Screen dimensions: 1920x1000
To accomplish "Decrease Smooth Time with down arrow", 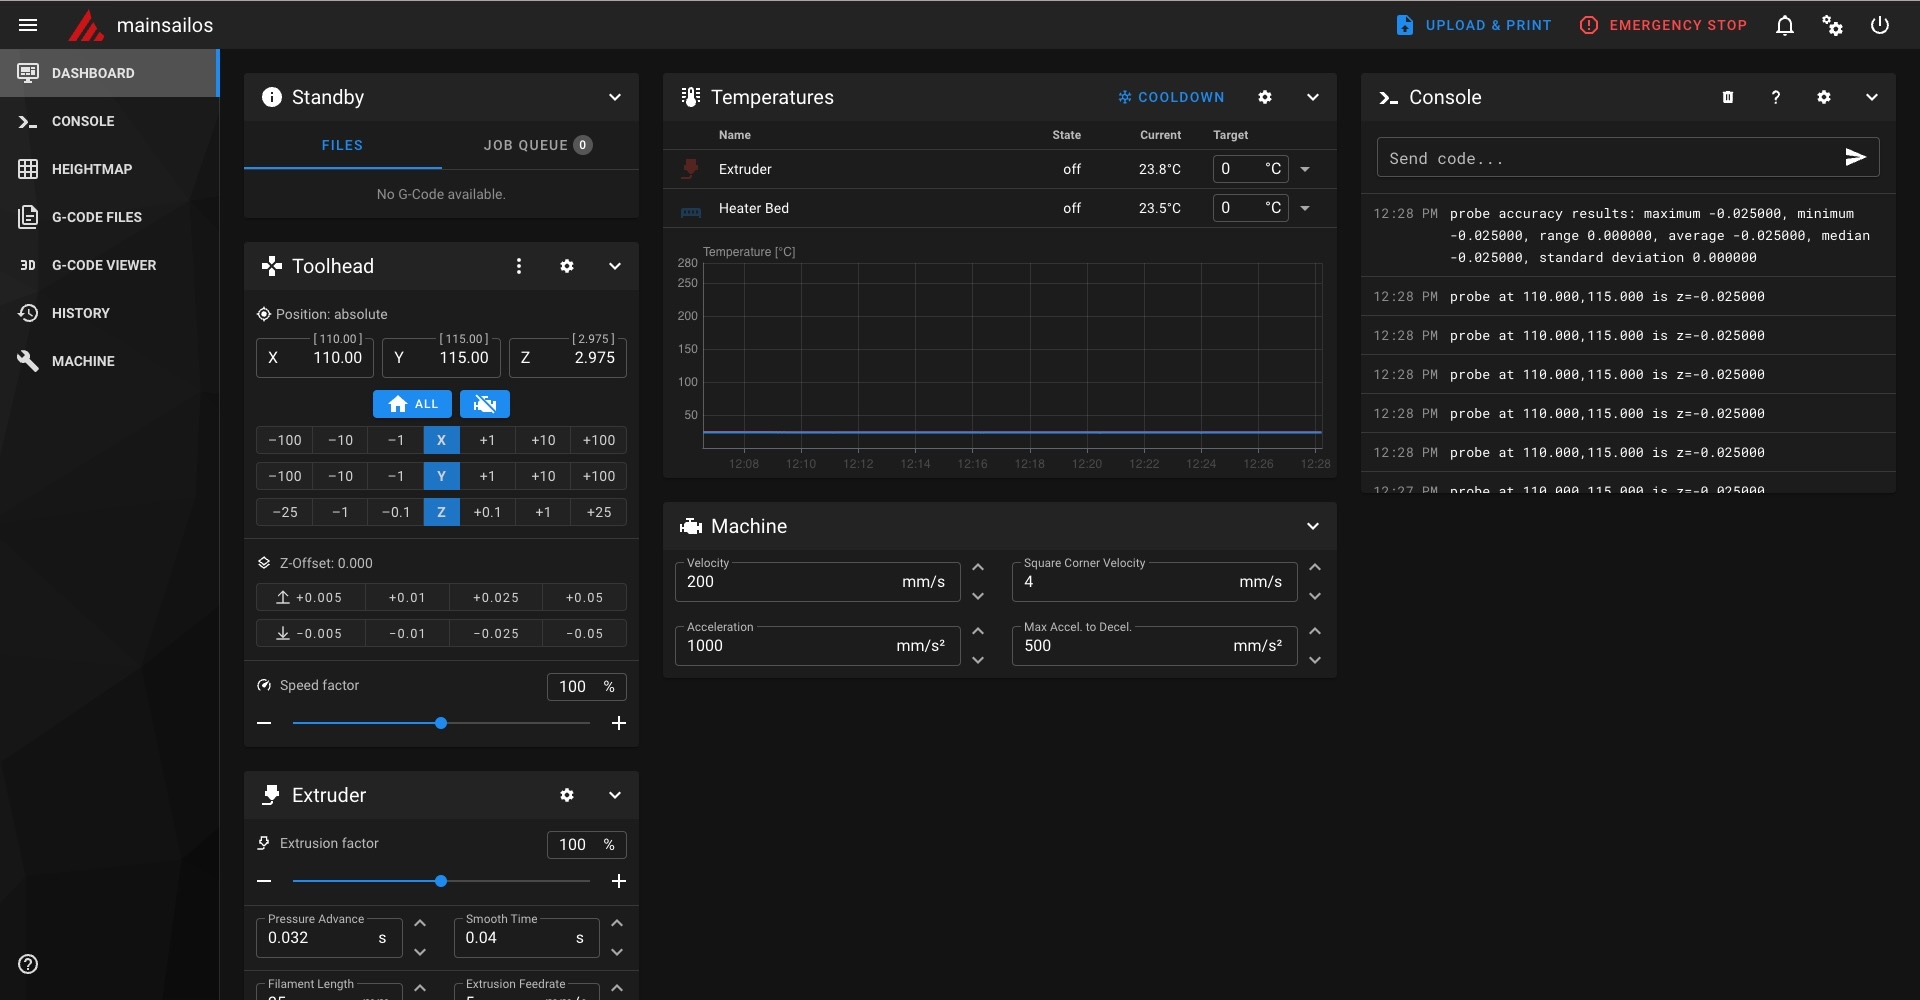I will 617,952.
